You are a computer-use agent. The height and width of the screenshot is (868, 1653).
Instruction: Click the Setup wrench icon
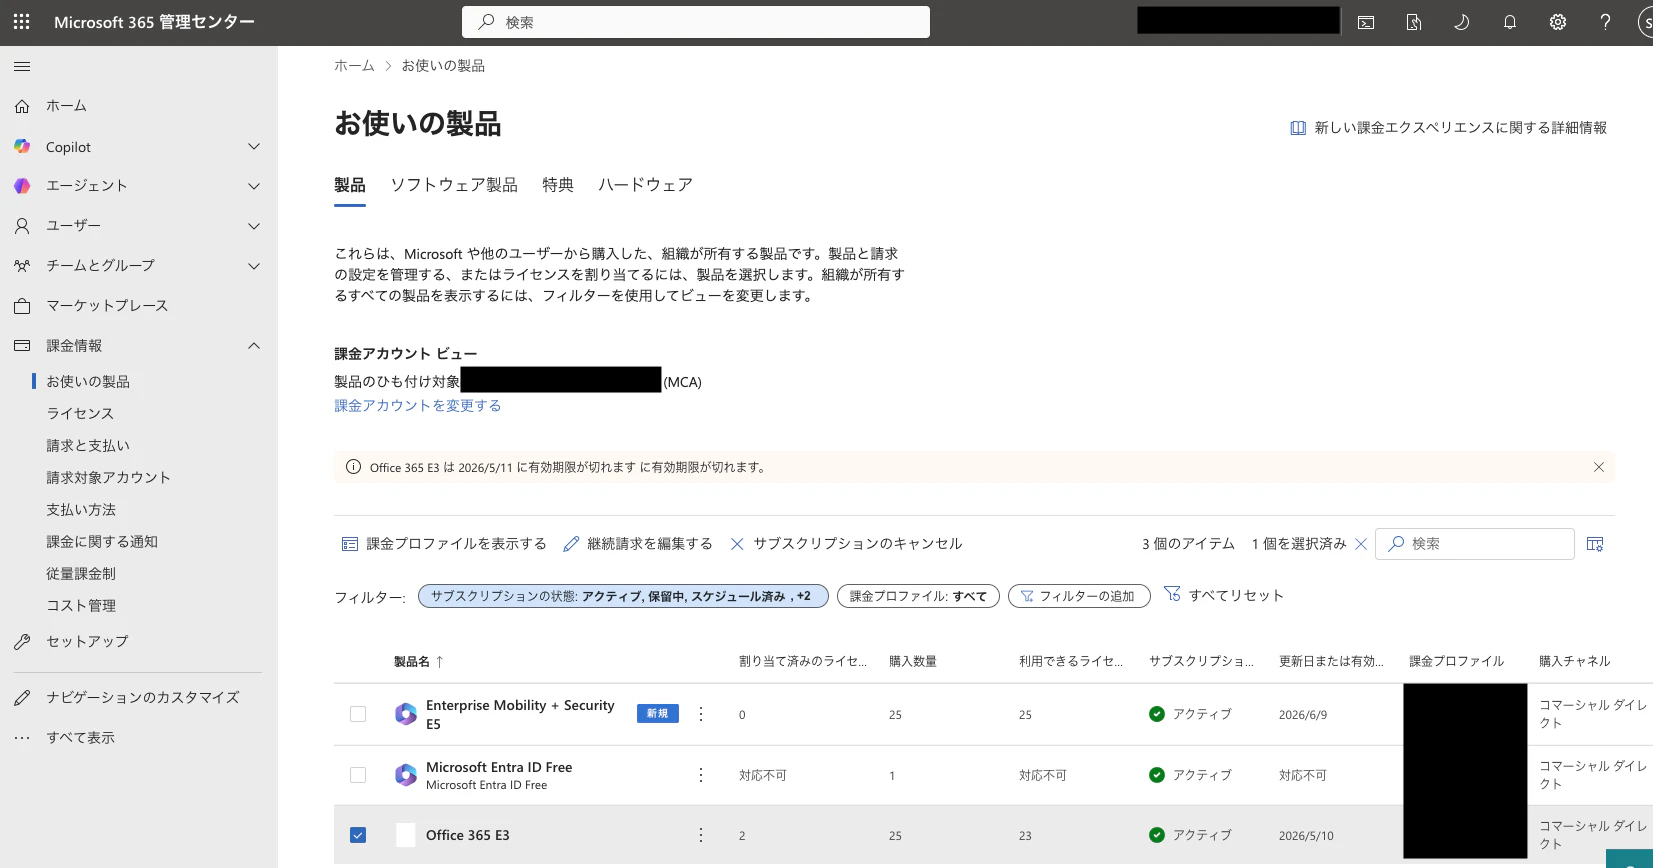(22, 642)
